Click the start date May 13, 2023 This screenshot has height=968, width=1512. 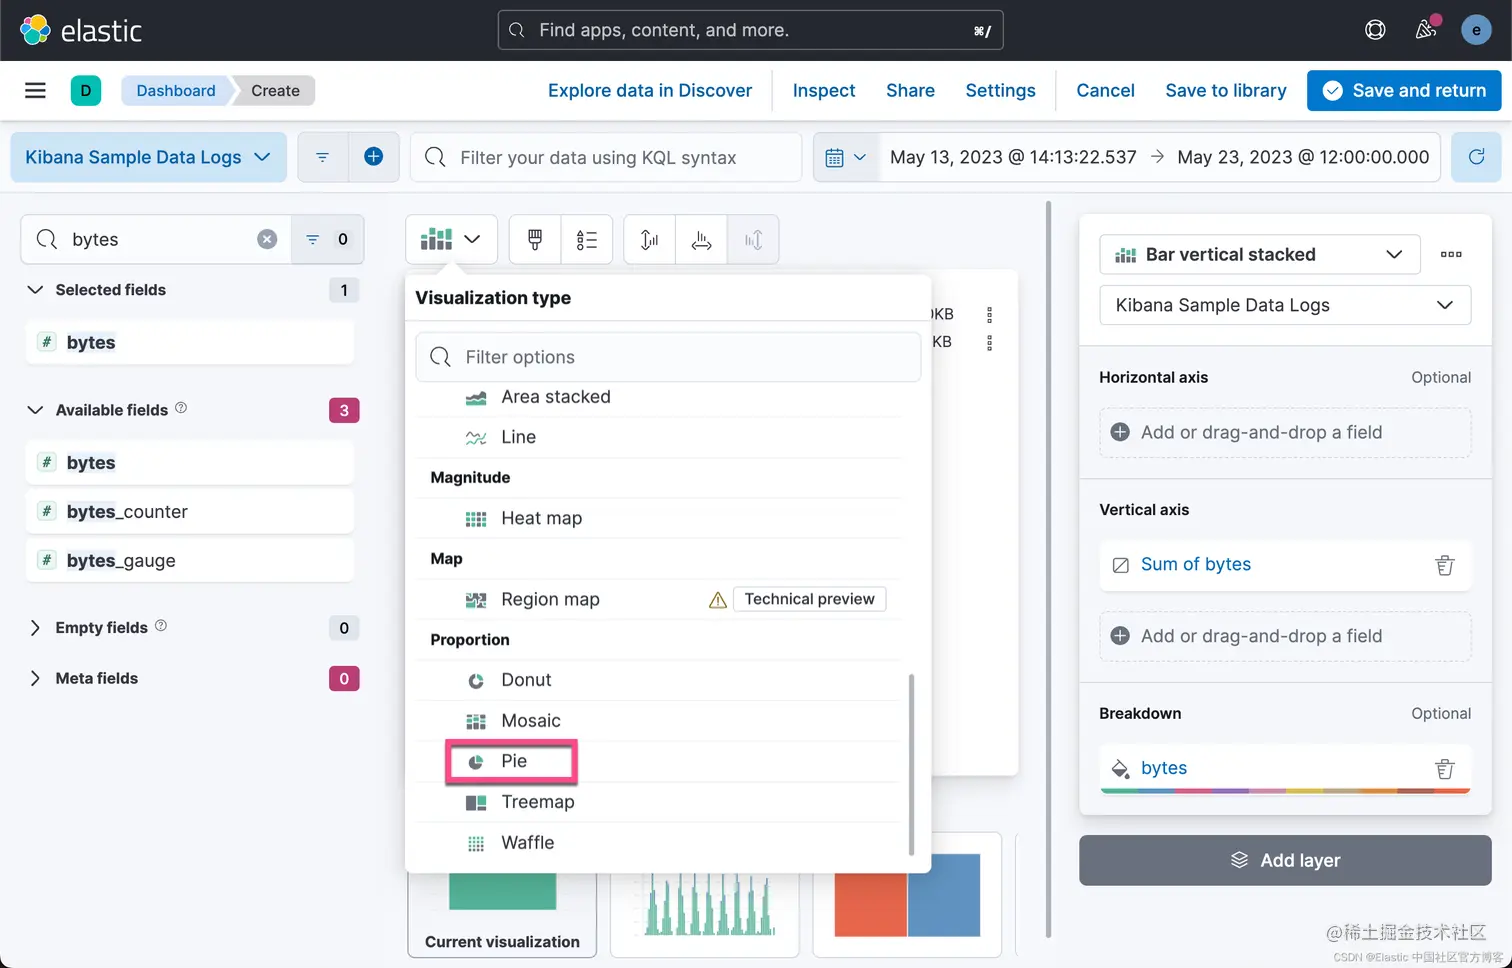(x=1013, y=157)
